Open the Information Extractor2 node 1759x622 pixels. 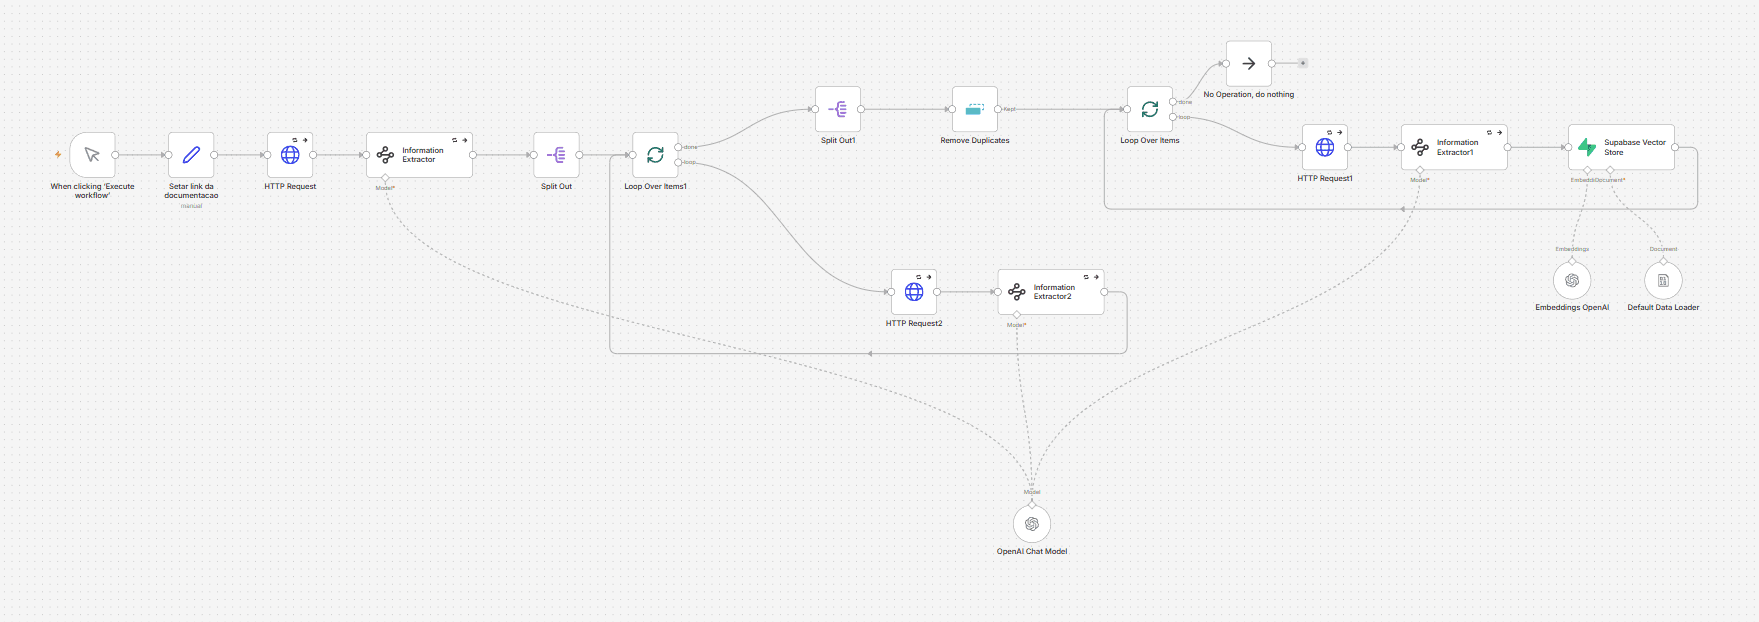pyautogui.click(x=1051, y=292)
